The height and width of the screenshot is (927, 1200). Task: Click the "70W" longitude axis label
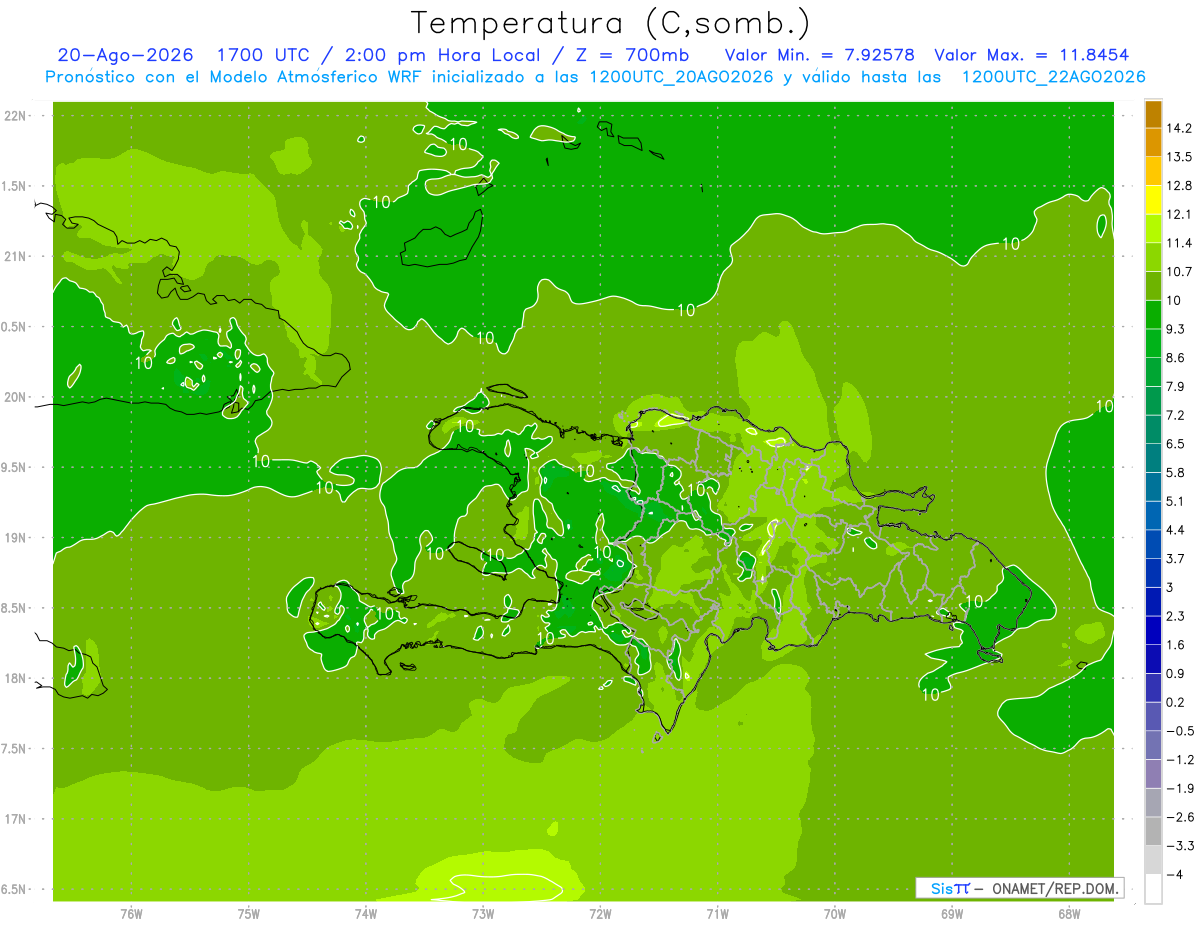pyautogui.click(x=835, y=914)
